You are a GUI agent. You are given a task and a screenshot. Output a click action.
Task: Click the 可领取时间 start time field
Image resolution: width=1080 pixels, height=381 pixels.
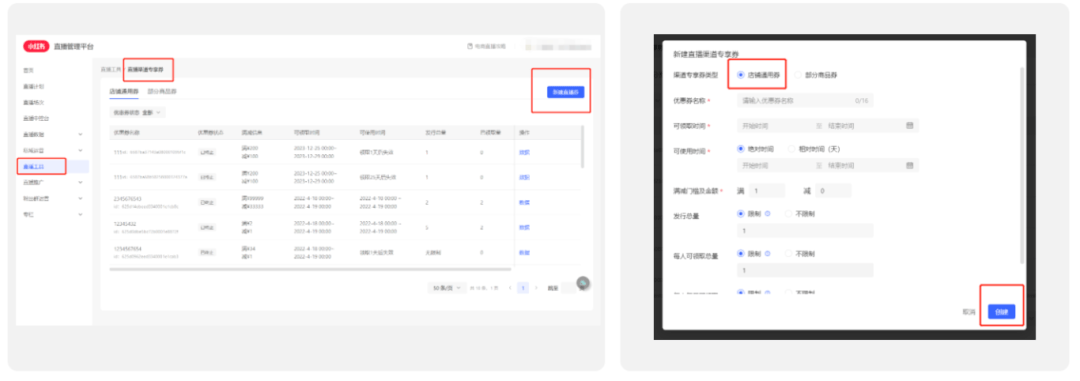coord(775,125)
